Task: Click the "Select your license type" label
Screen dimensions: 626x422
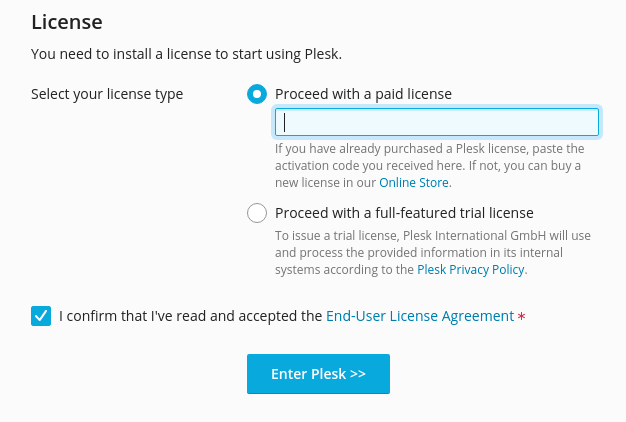Action: [x=107, y=94]
